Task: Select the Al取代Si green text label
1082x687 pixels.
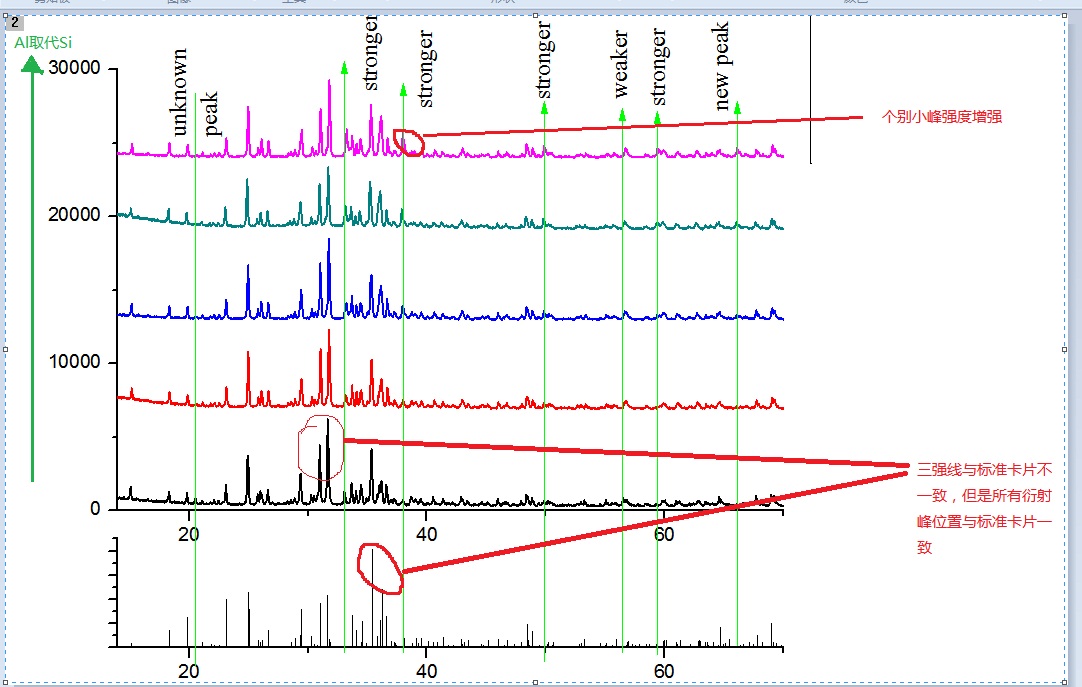Action: [x=43, y=43]
